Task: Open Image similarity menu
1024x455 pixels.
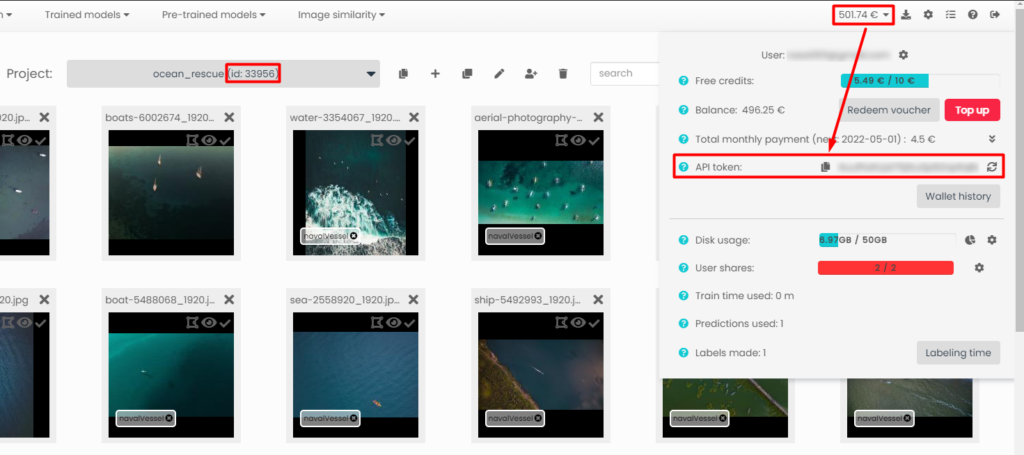Action: pyautogui.click(x=341, y=14)
